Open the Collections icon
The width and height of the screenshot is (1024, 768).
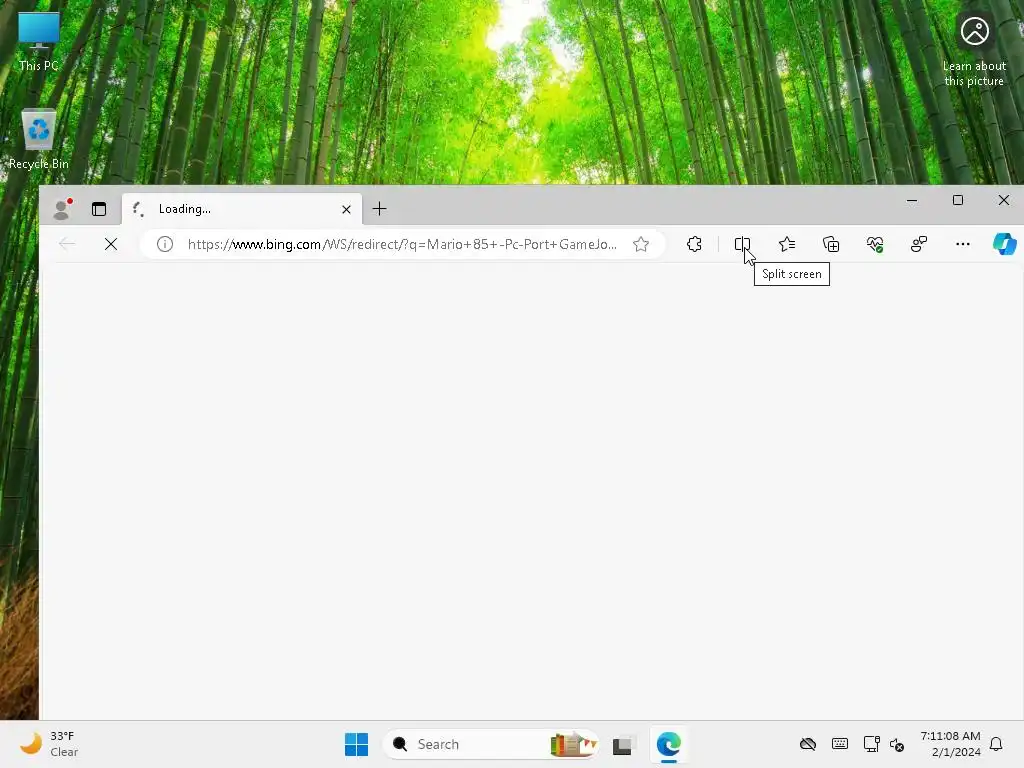(831, 244)
